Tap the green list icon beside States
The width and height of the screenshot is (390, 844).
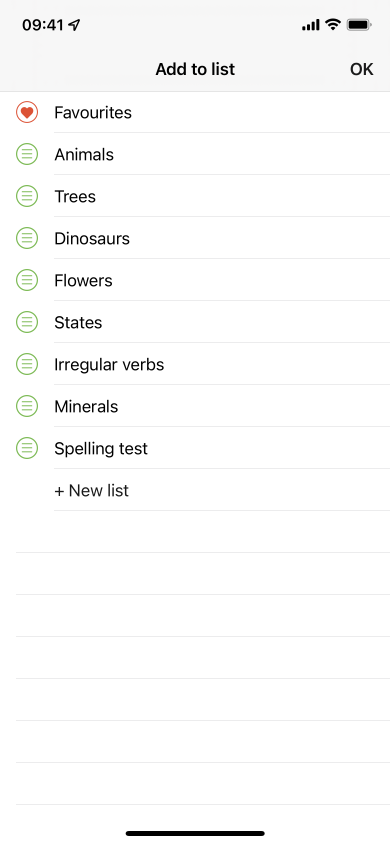tap(27, 322)
